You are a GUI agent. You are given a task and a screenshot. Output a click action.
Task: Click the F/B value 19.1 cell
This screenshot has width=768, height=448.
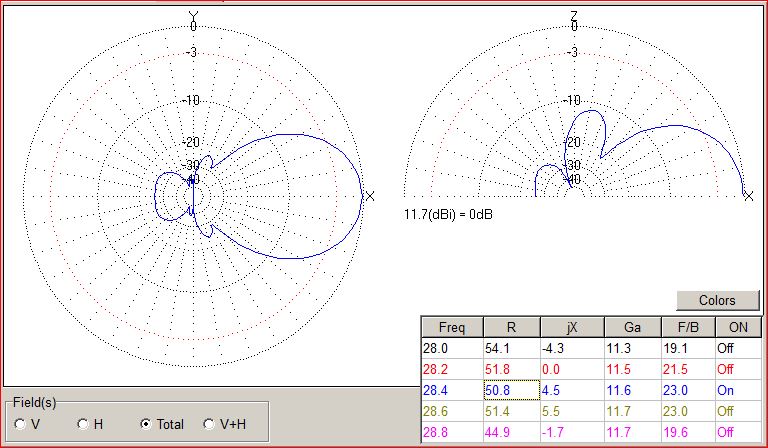pyautogui.click(x=688, y=349)
